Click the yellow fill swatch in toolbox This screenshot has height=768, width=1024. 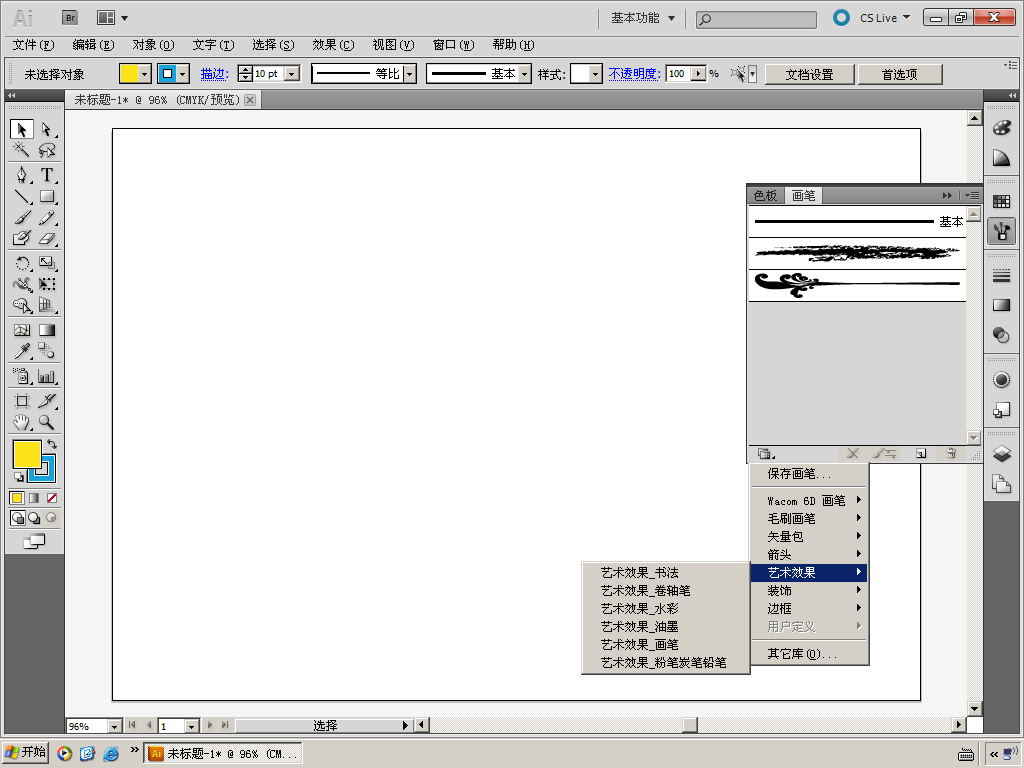click(x=27, y=455)
